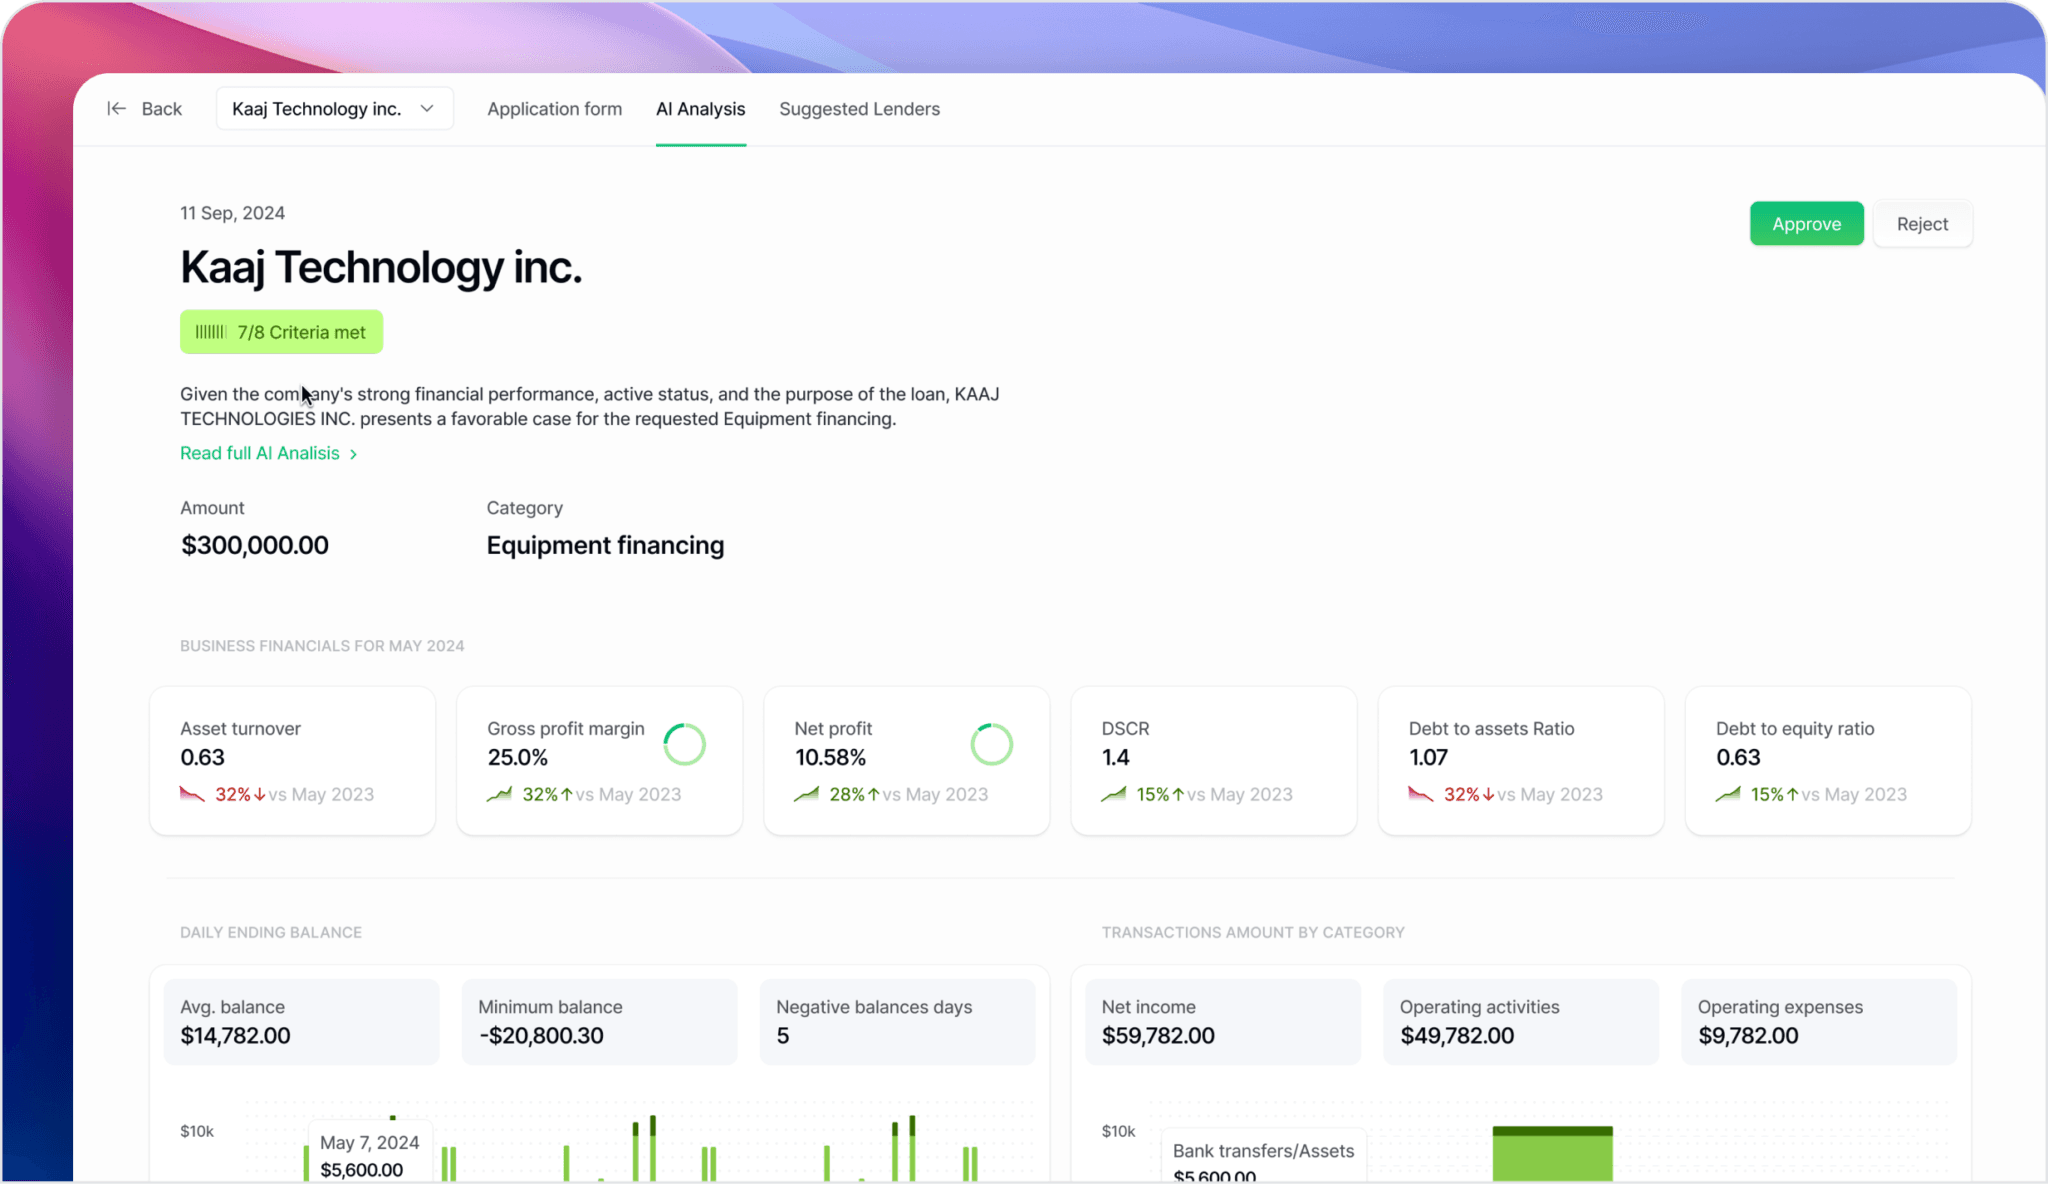The height and width of the screenshot is (1184, 2048).
Task: Click the Gross profit margin progress ring
Action: pyautogui.click(x=685, y=744)
